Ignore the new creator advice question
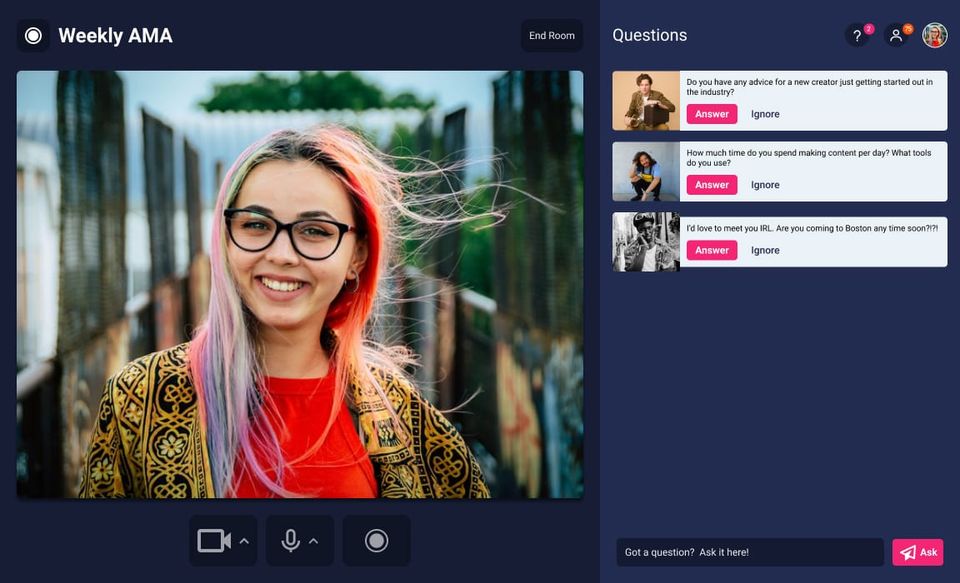This screenshot has height=583, width=960. pos(765,114)
